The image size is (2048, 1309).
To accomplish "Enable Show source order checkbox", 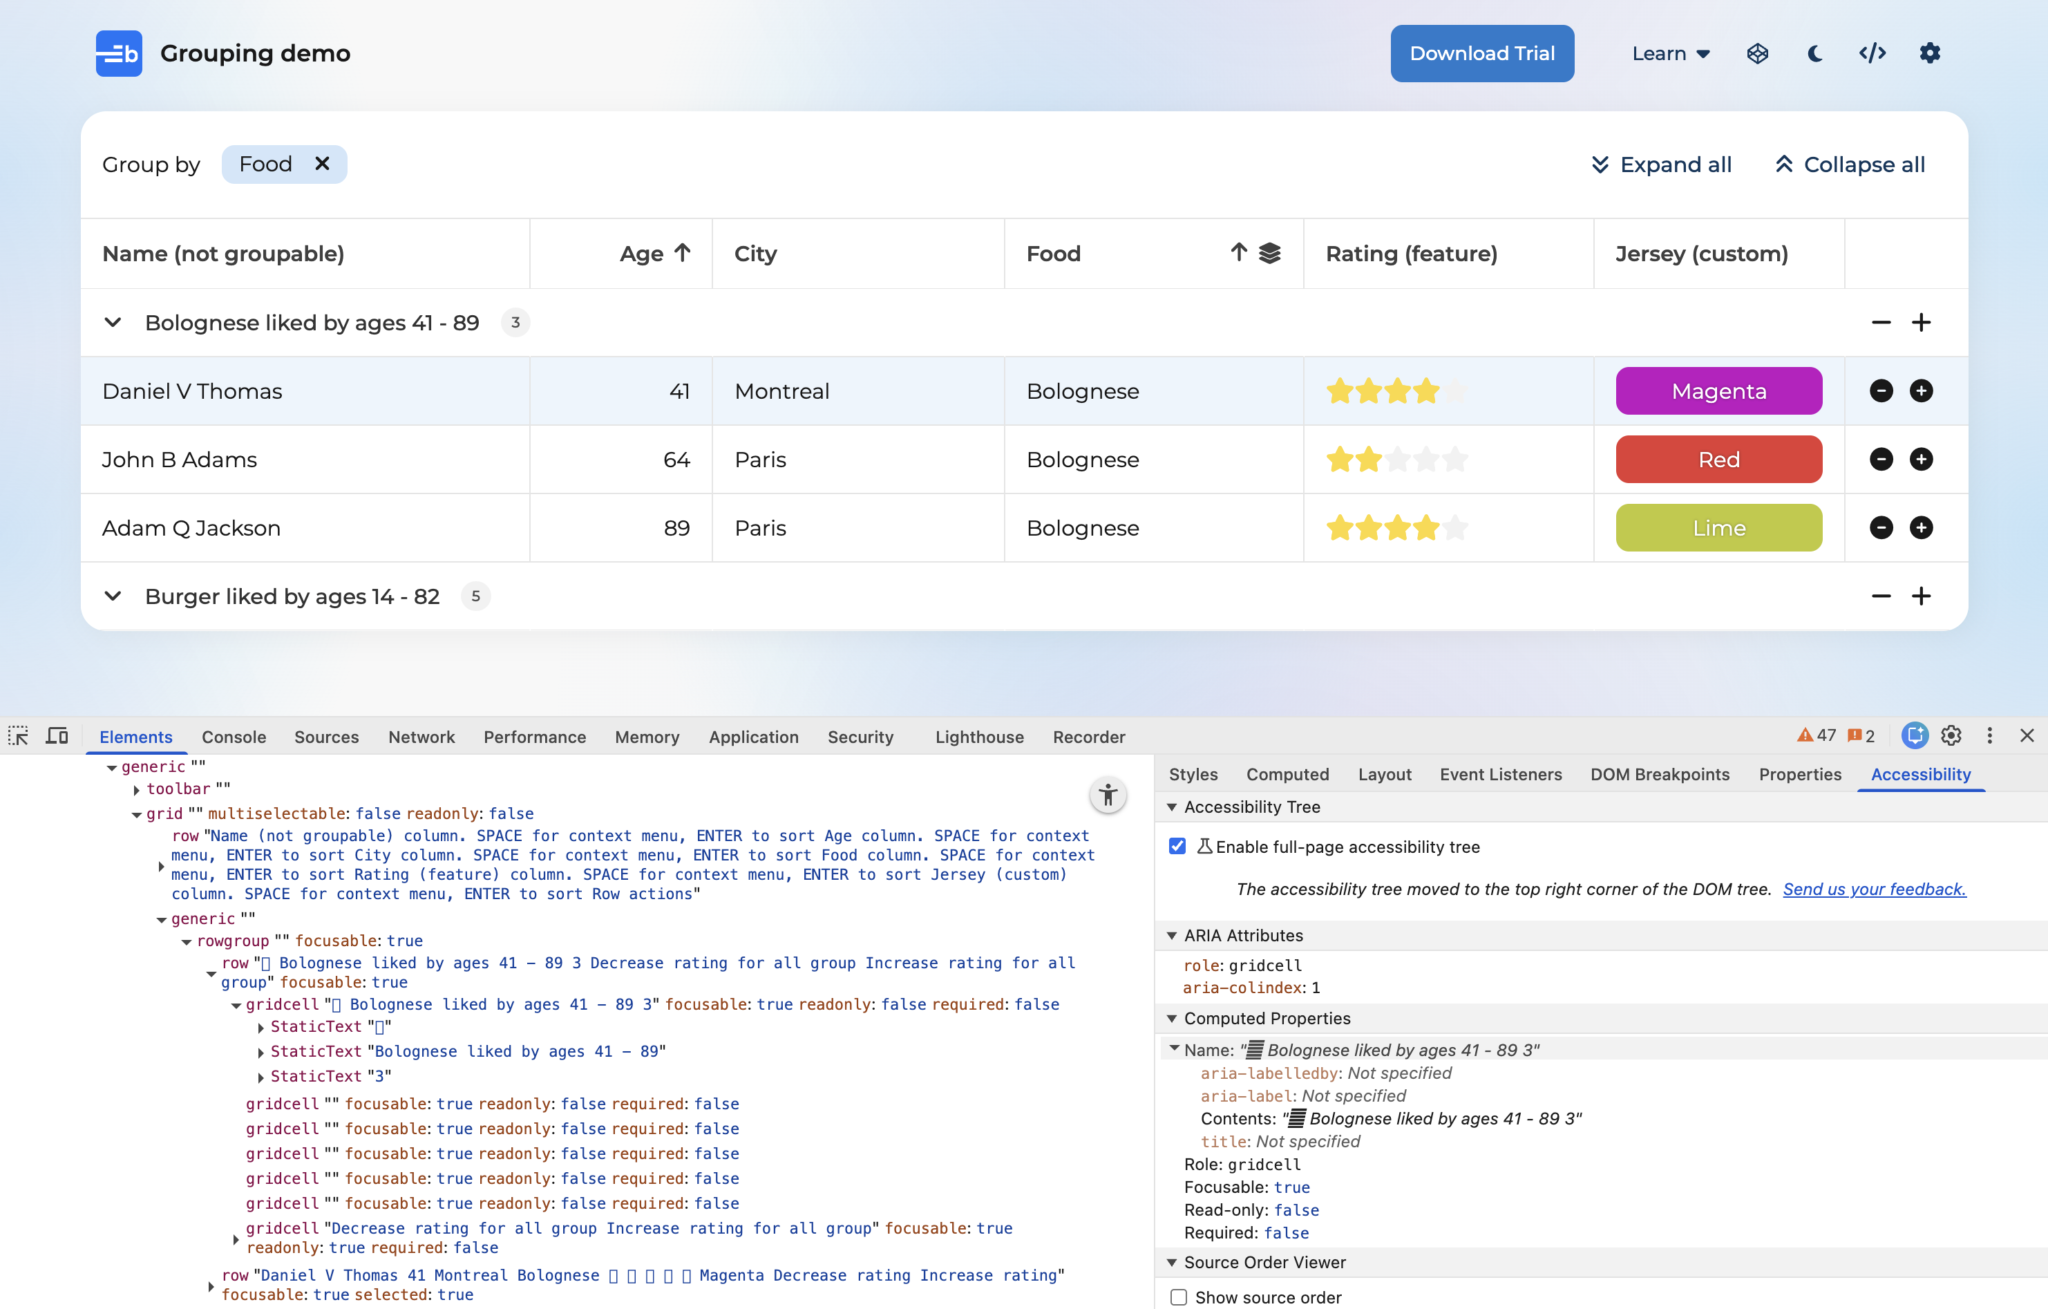I will coord(1178,1297).
